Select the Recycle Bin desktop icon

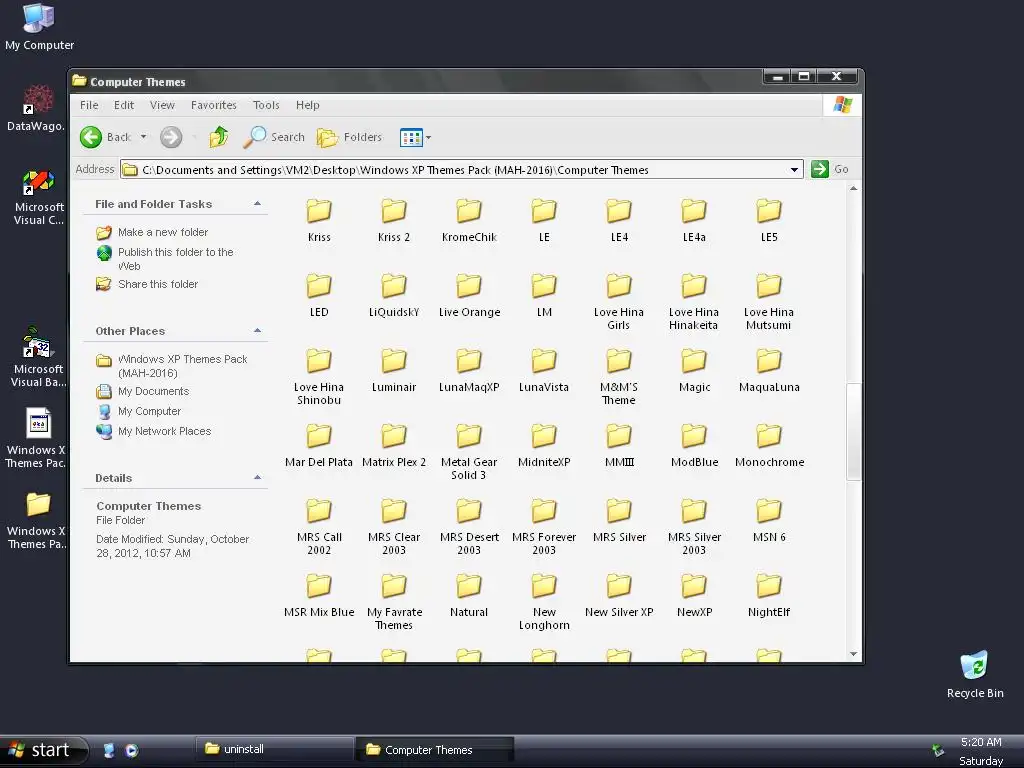pyautogui.click(x=975, y=675)
